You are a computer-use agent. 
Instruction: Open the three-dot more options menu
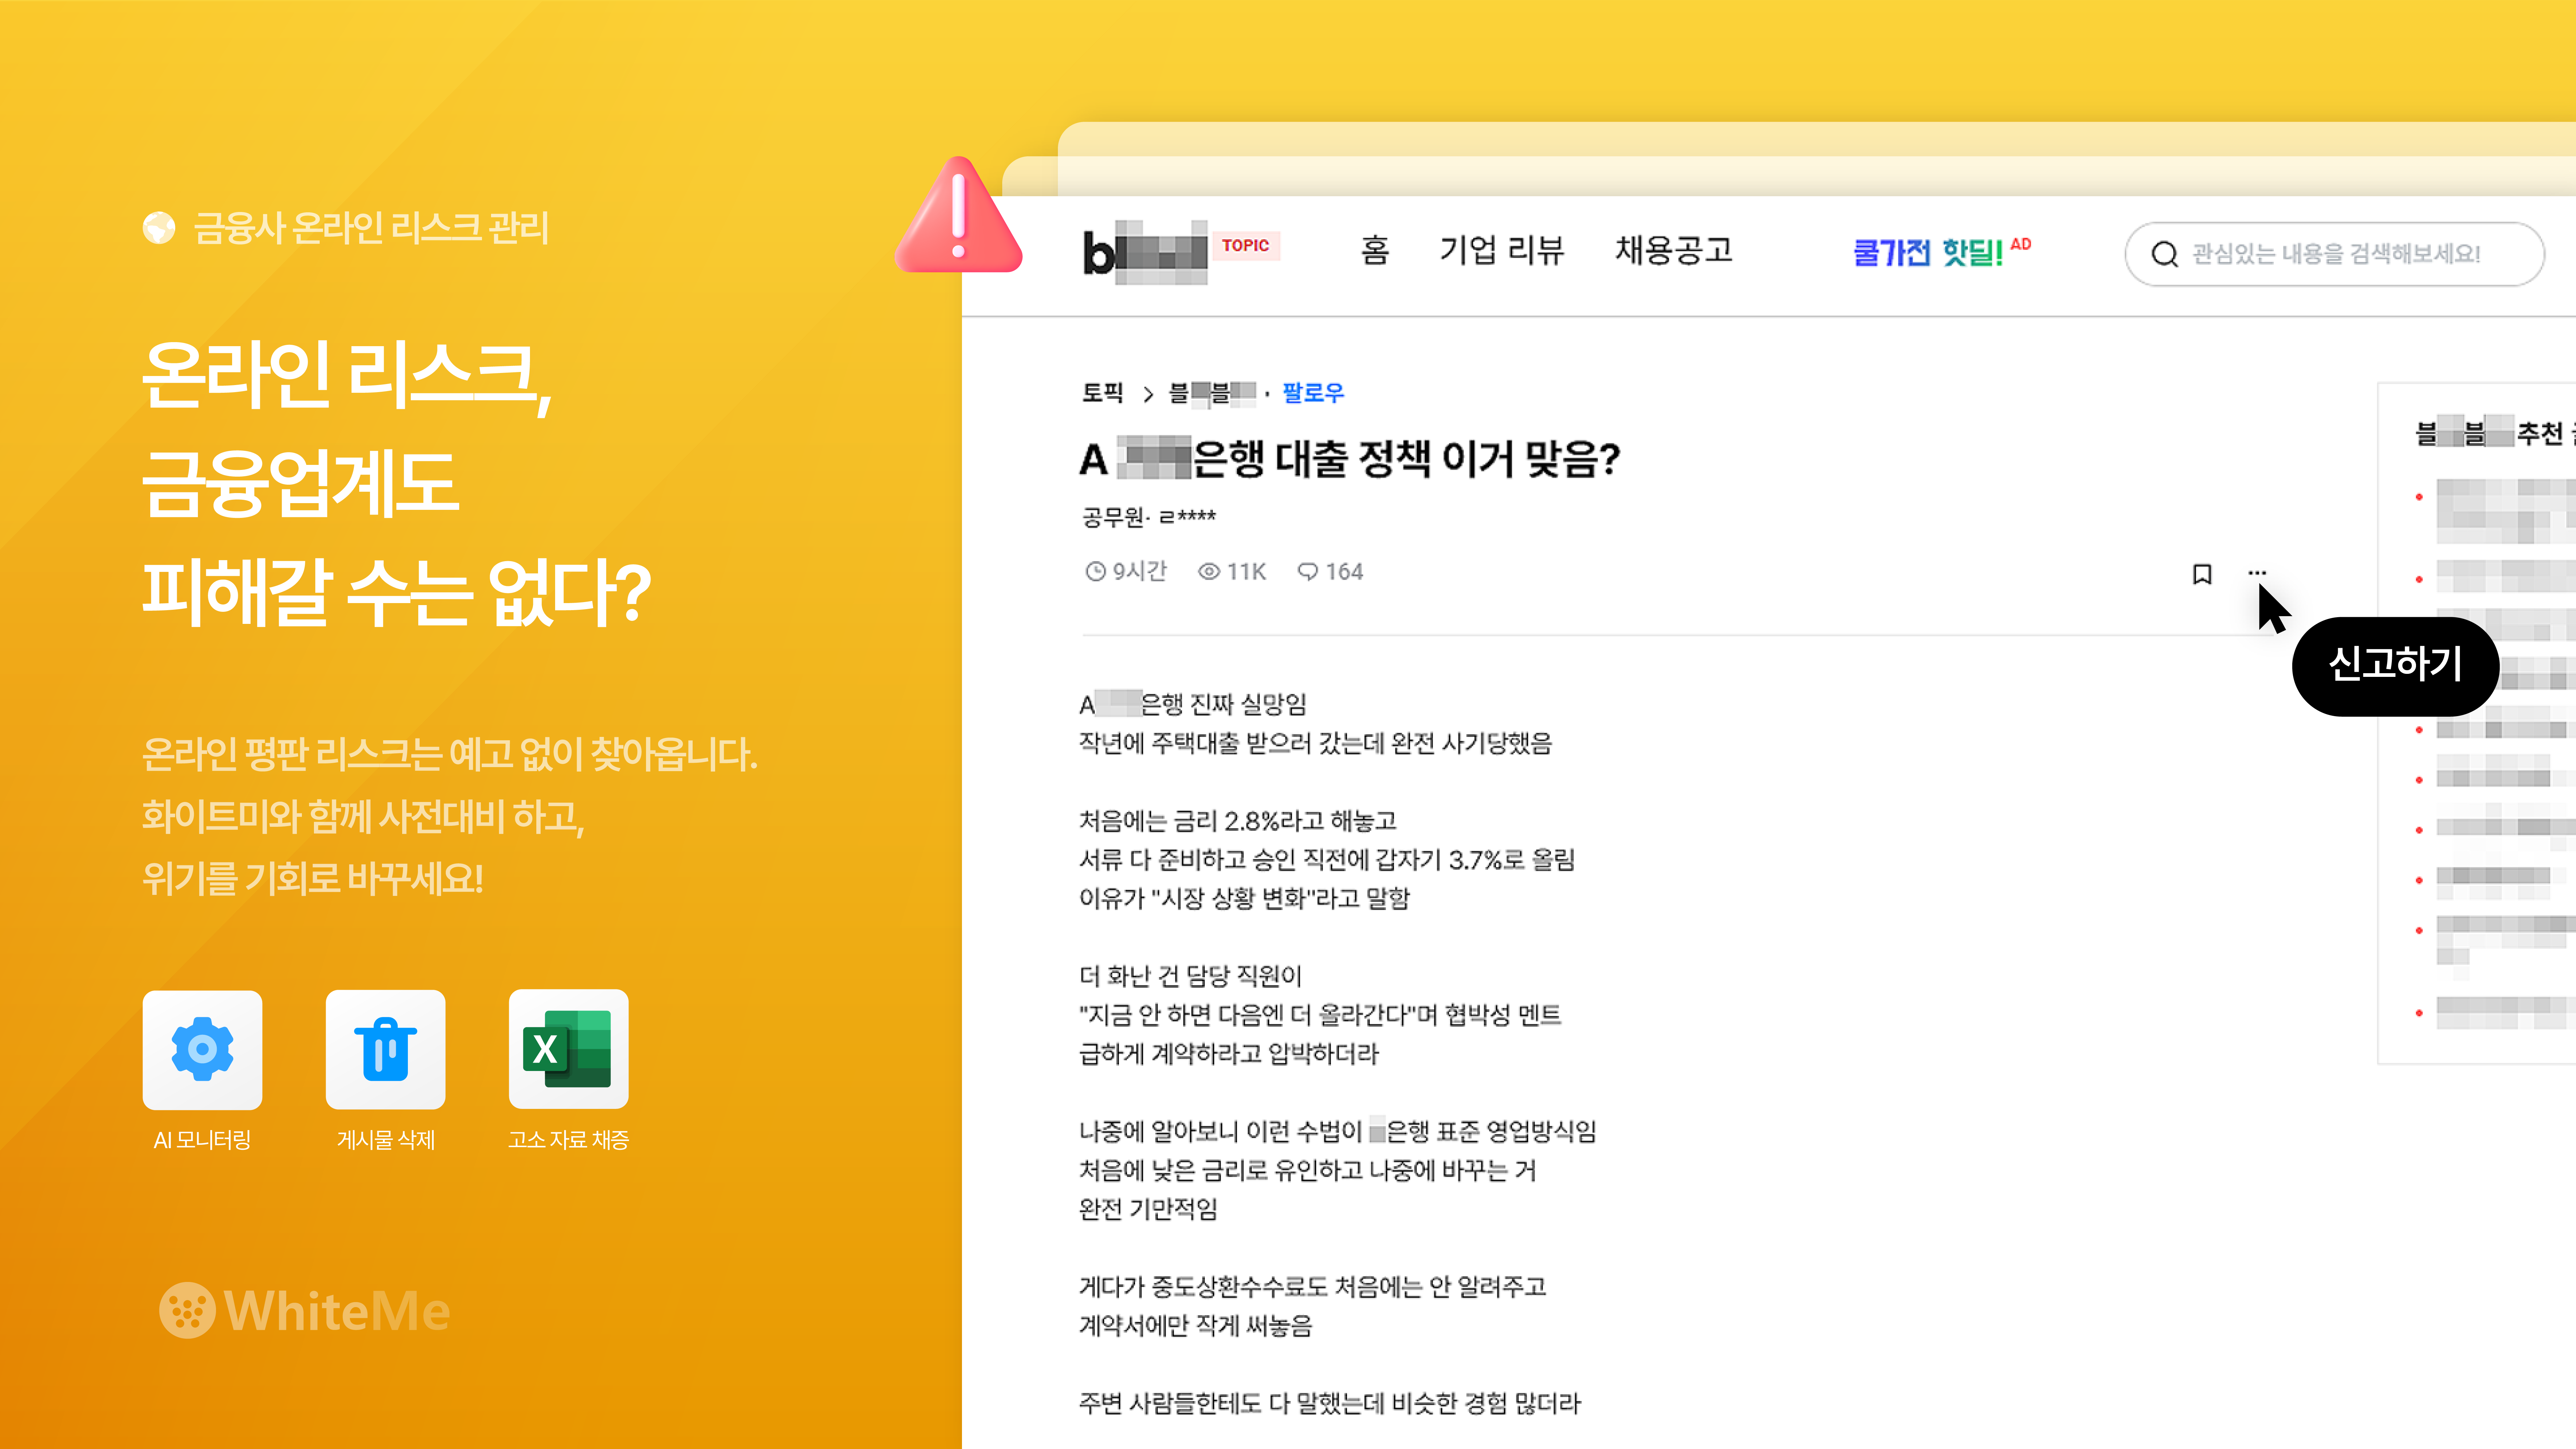coord(2257,573)
